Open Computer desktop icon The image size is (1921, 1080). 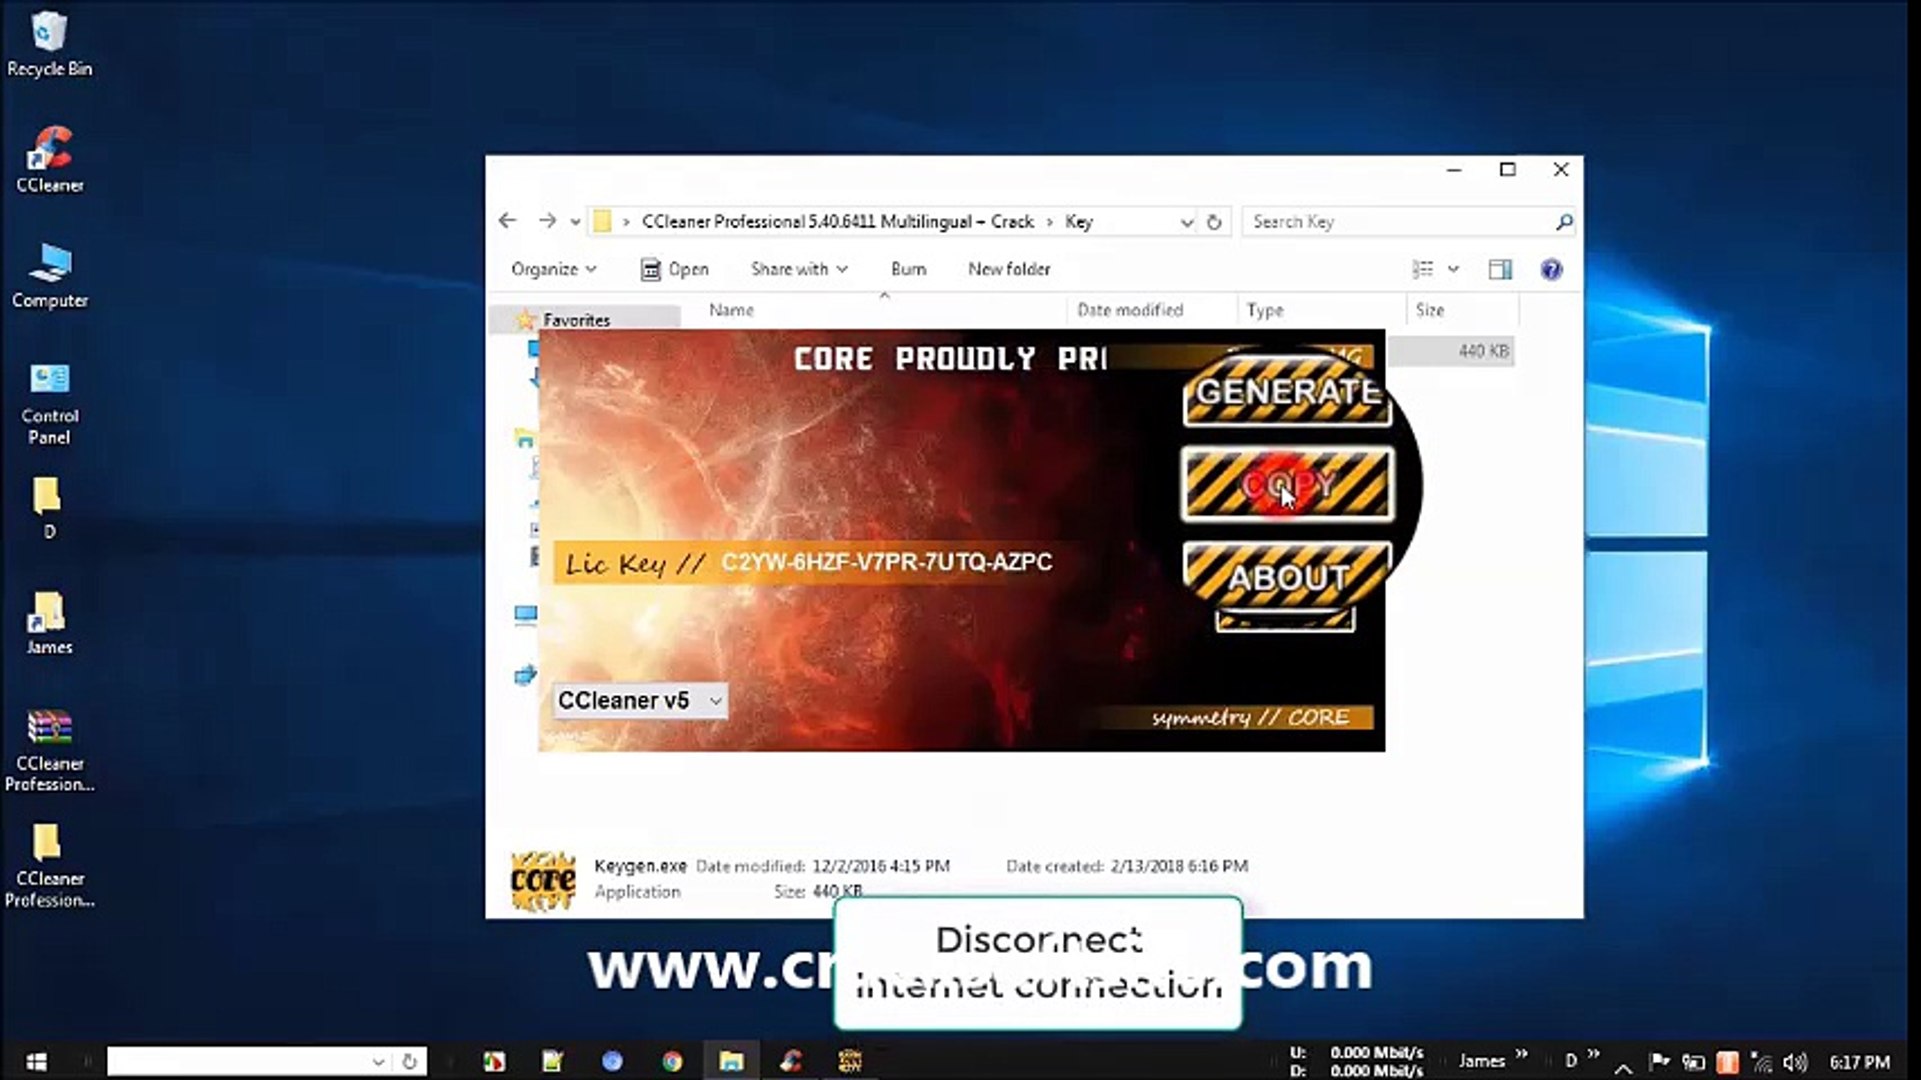(x=49, y=276)
